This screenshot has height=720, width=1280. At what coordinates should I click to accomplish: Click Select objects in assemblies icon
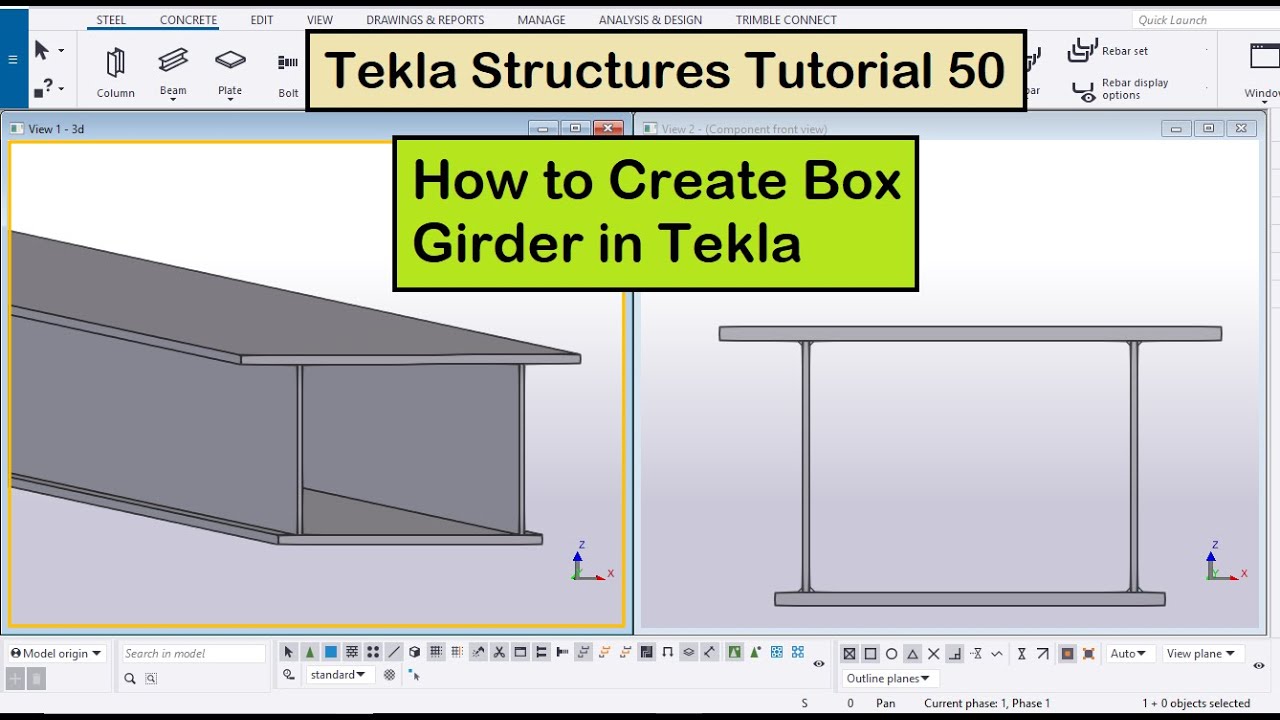[x=798, y=652]
